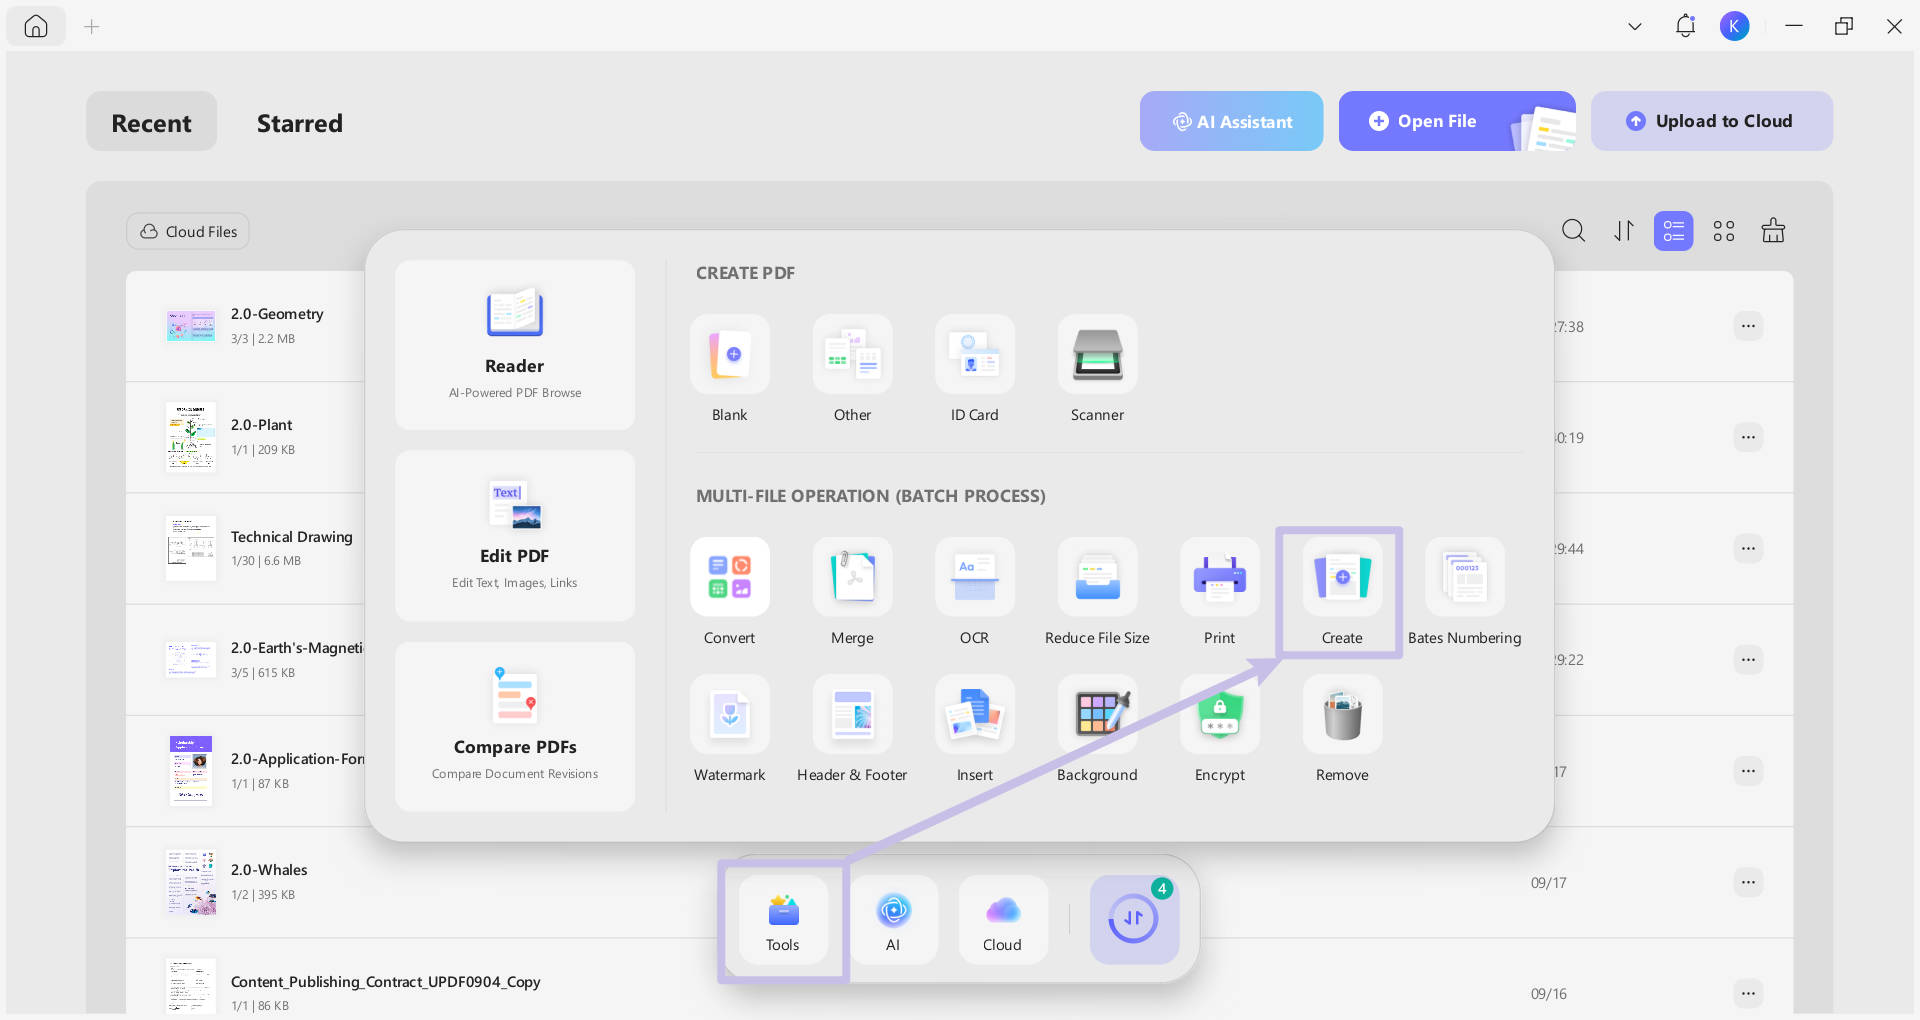
Task: Search the recent files list
Action: pyautogui.click(x=1573, y=231)
